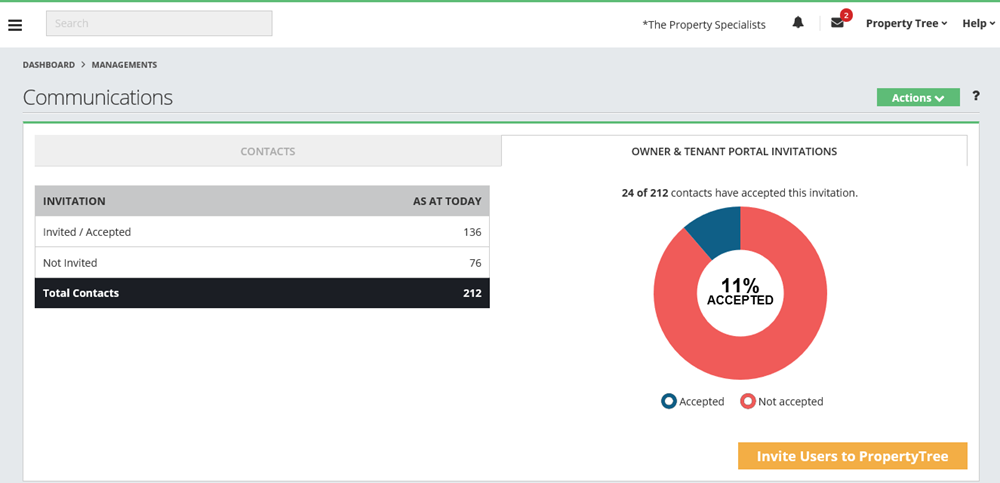Open the notifications bell
1000x483 pixels.
click(798, 23)
